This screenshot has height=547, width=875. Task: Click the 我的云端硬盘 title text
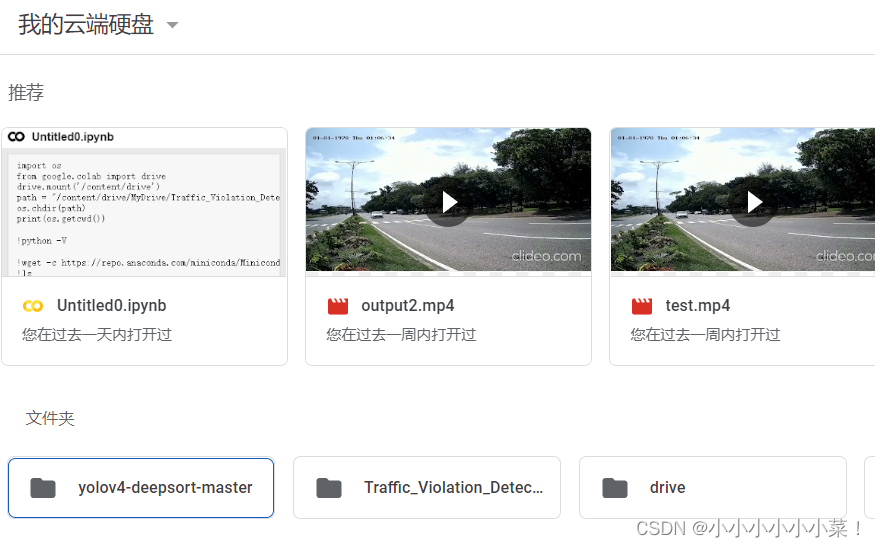[86, 25]
